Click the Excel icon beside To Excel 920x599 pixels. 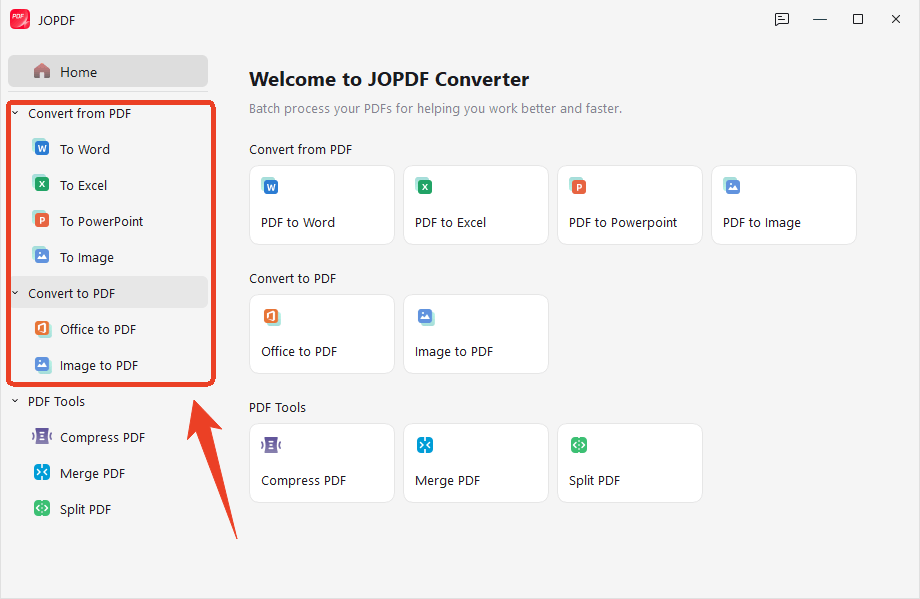[x=41, y=184]
